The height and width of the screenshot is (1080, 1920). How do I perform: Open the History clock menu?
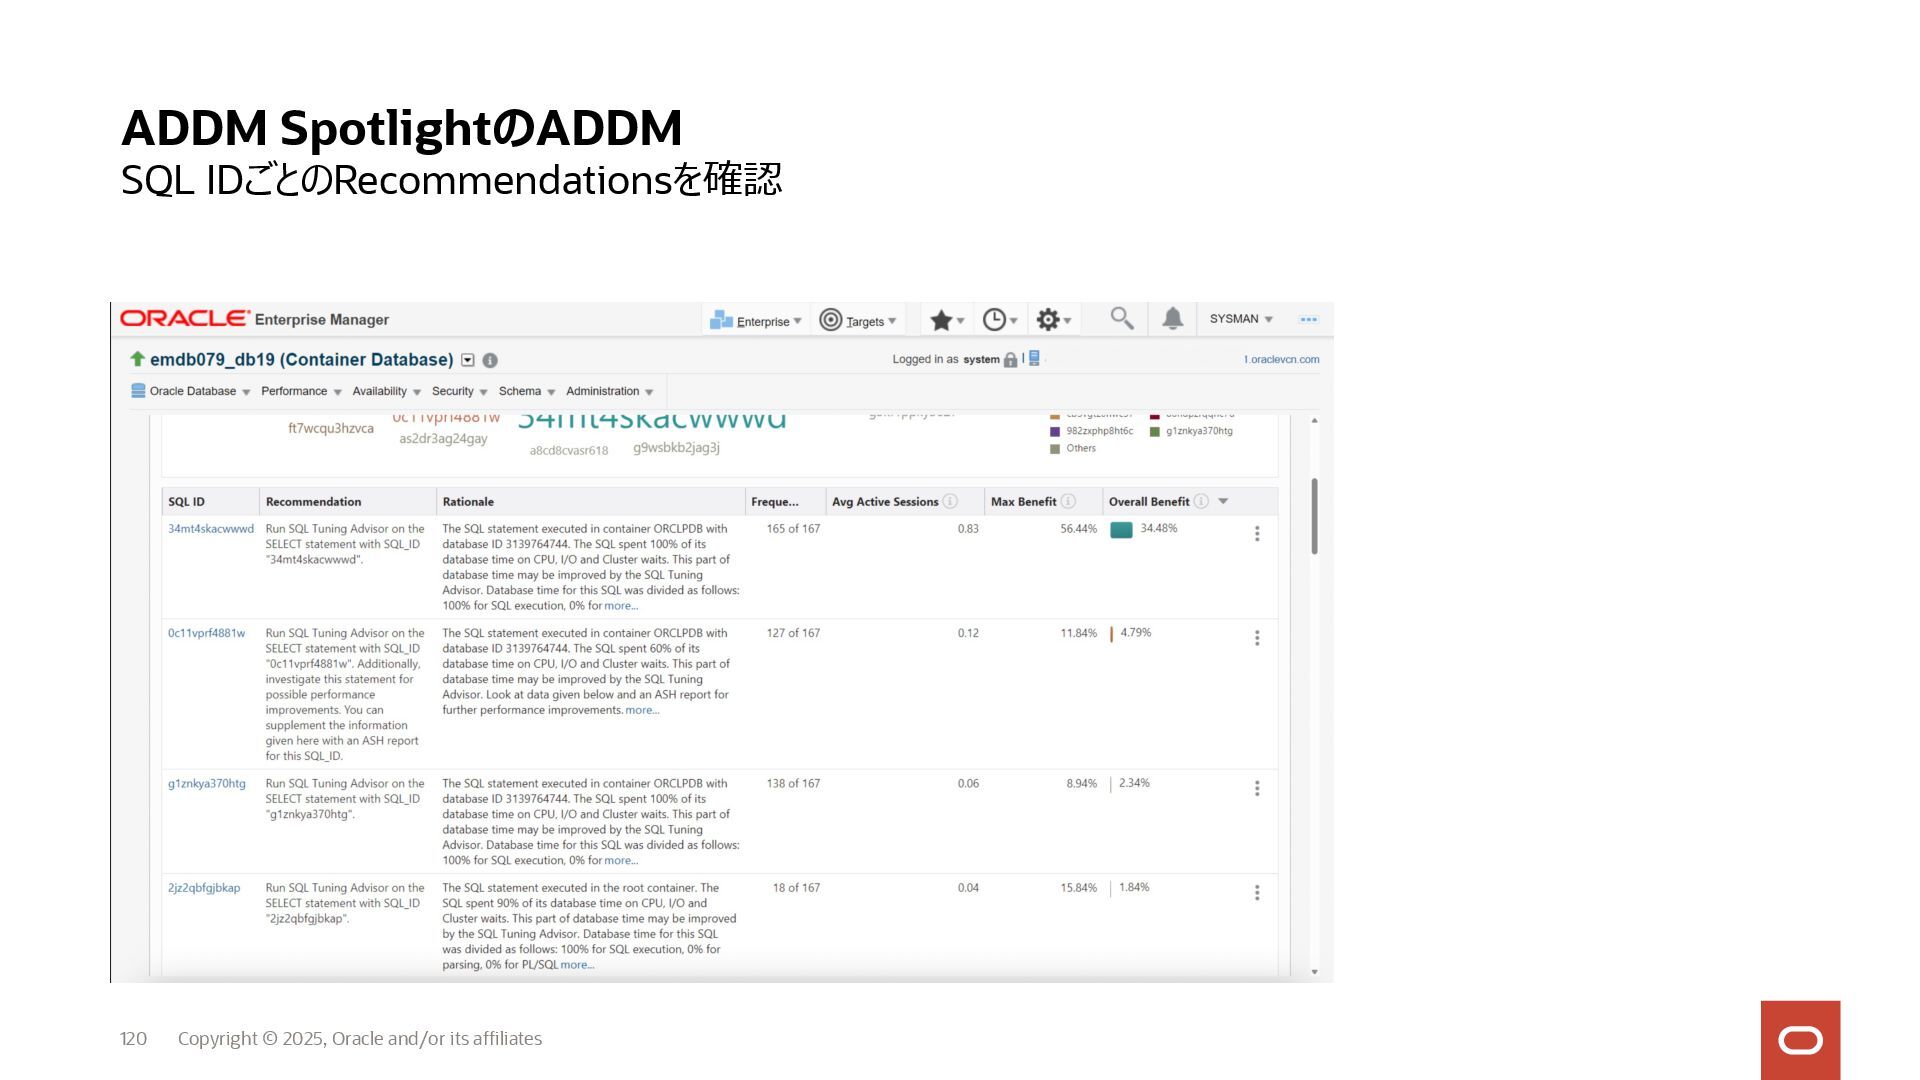1000,320
